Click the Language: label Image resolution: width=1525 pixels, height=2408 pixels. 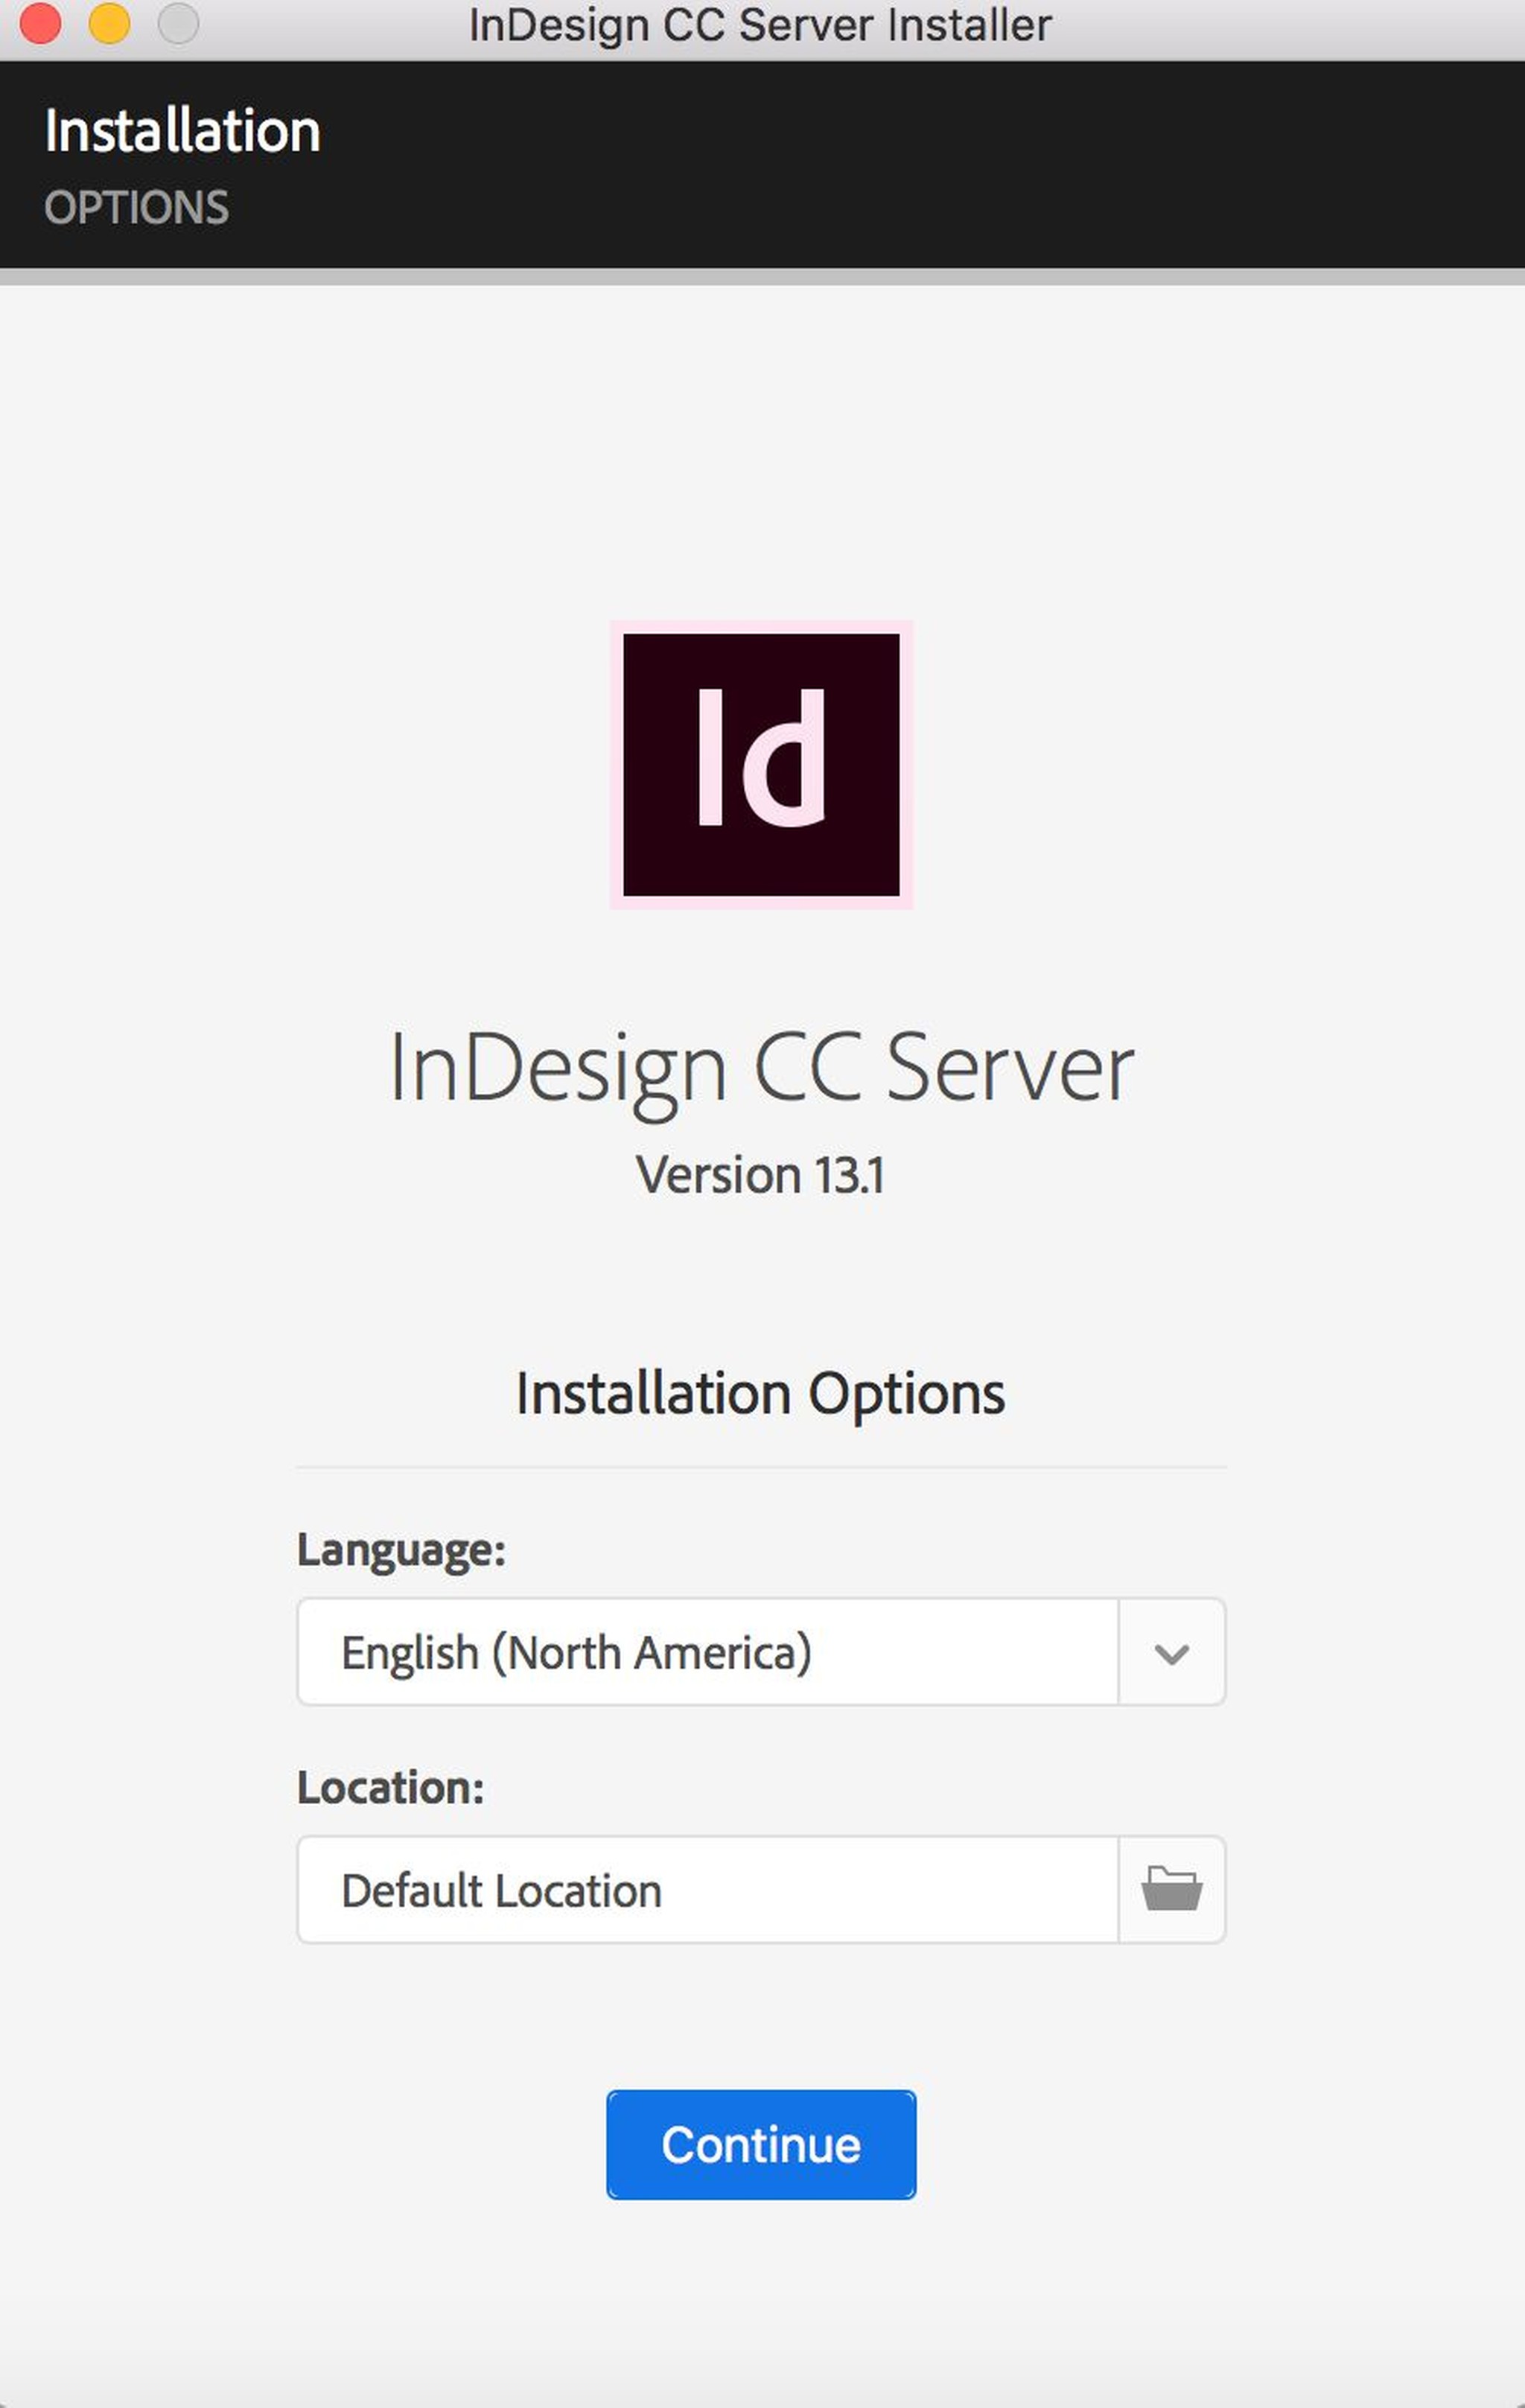click(401, 1550)
